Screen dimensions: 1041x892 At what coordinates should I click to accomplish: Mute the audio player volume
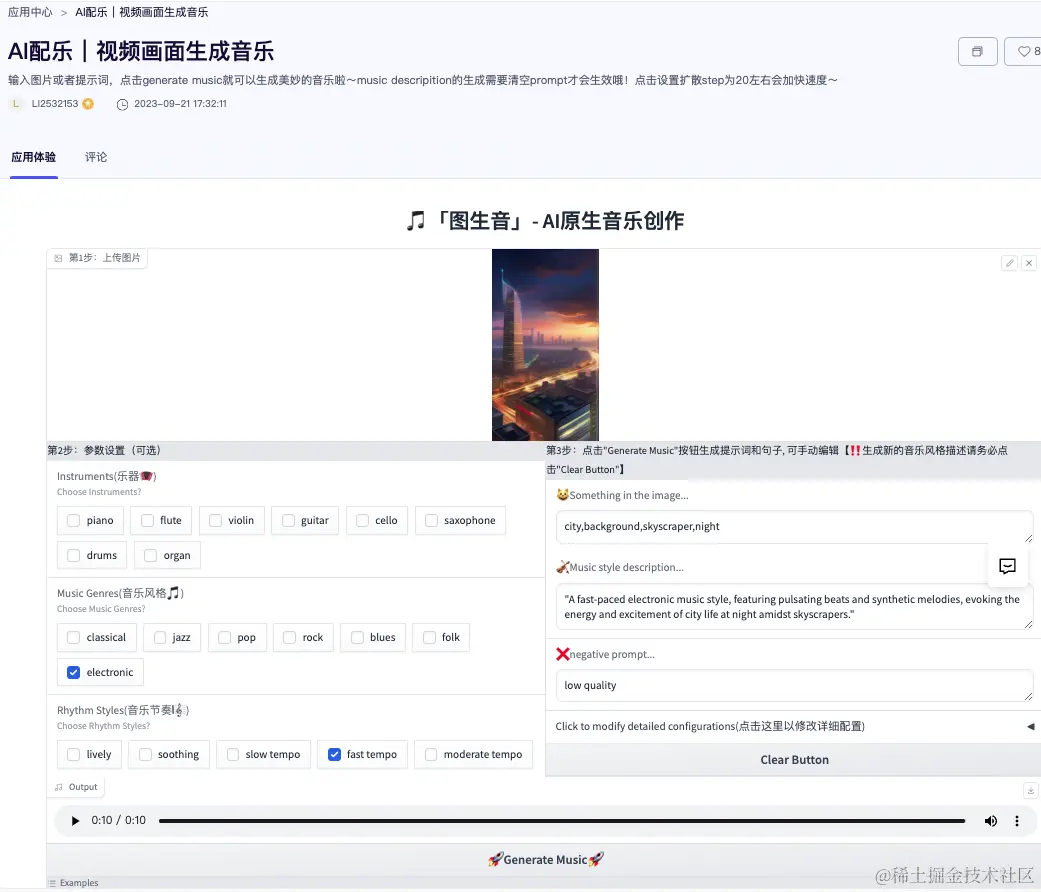pyautogui.click(x=991, y=821)
